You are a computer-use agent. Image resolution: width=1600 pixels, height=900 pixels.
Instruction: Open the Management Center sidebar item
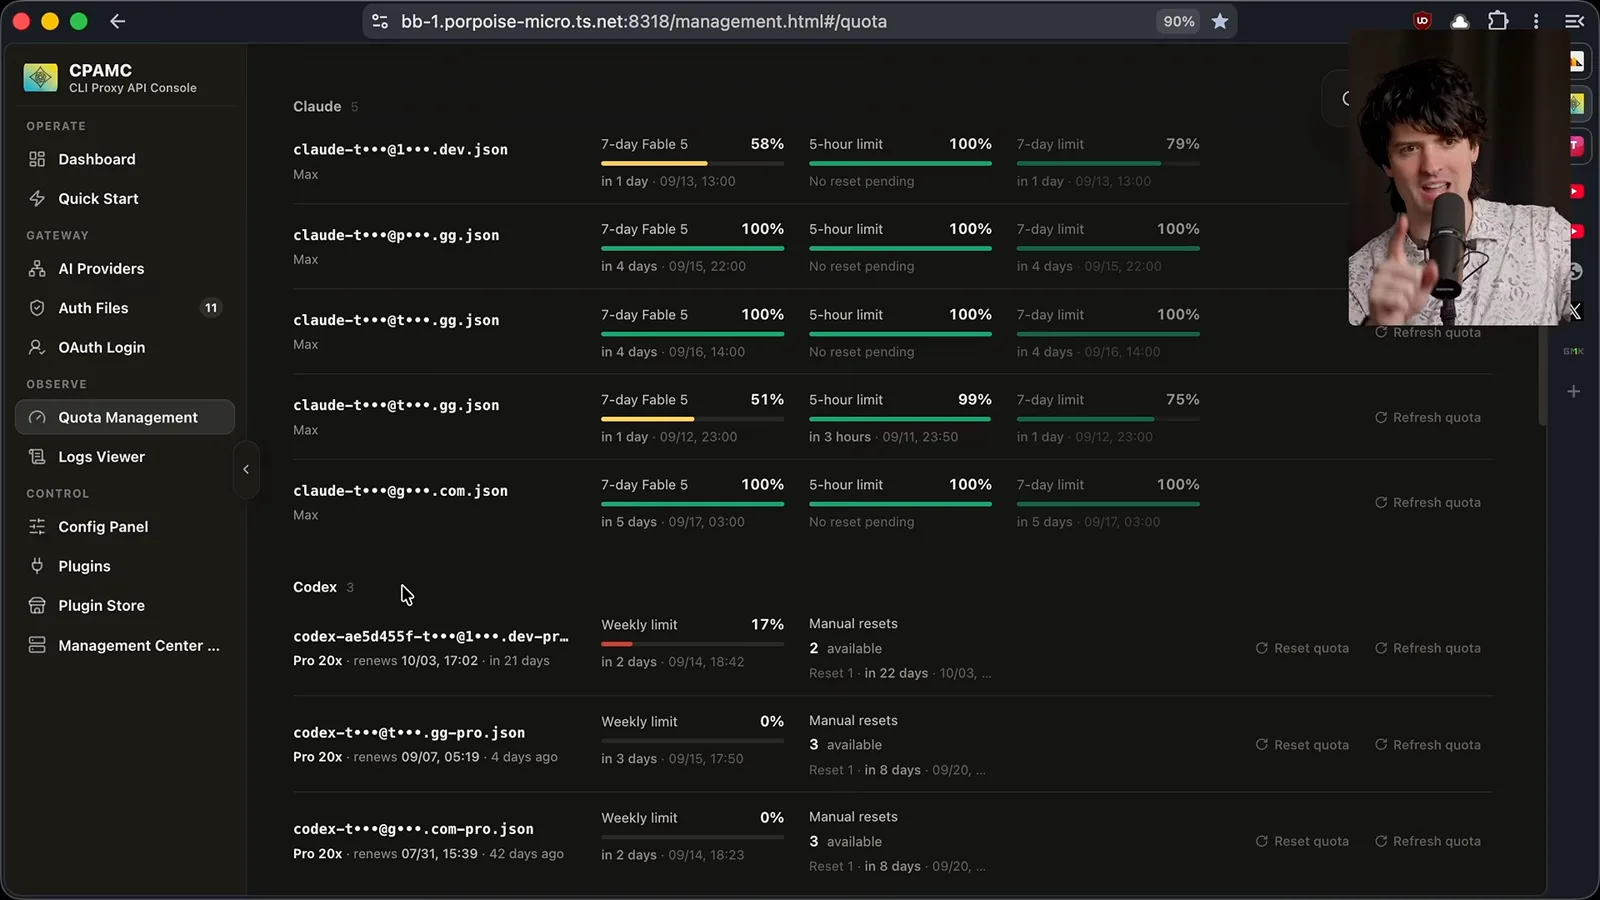[x=125, y=645]
